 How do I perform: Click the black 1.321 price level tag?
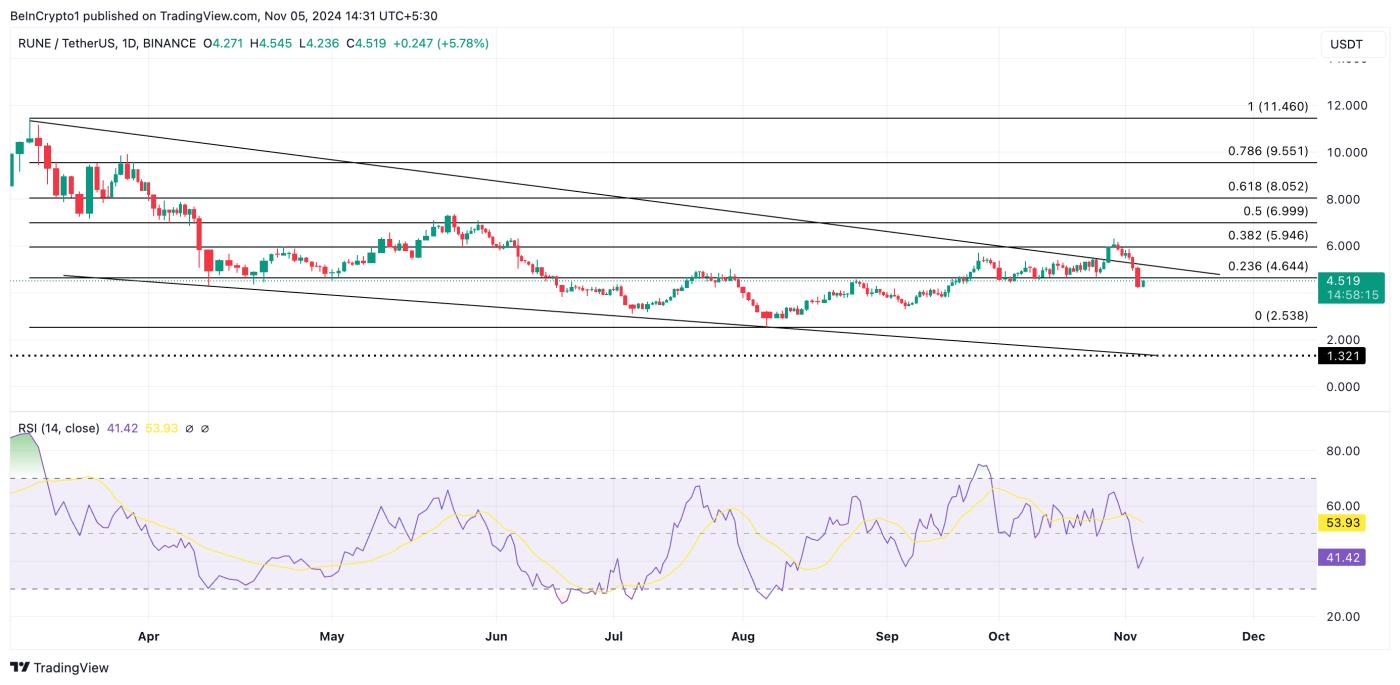coord(1344,355)
